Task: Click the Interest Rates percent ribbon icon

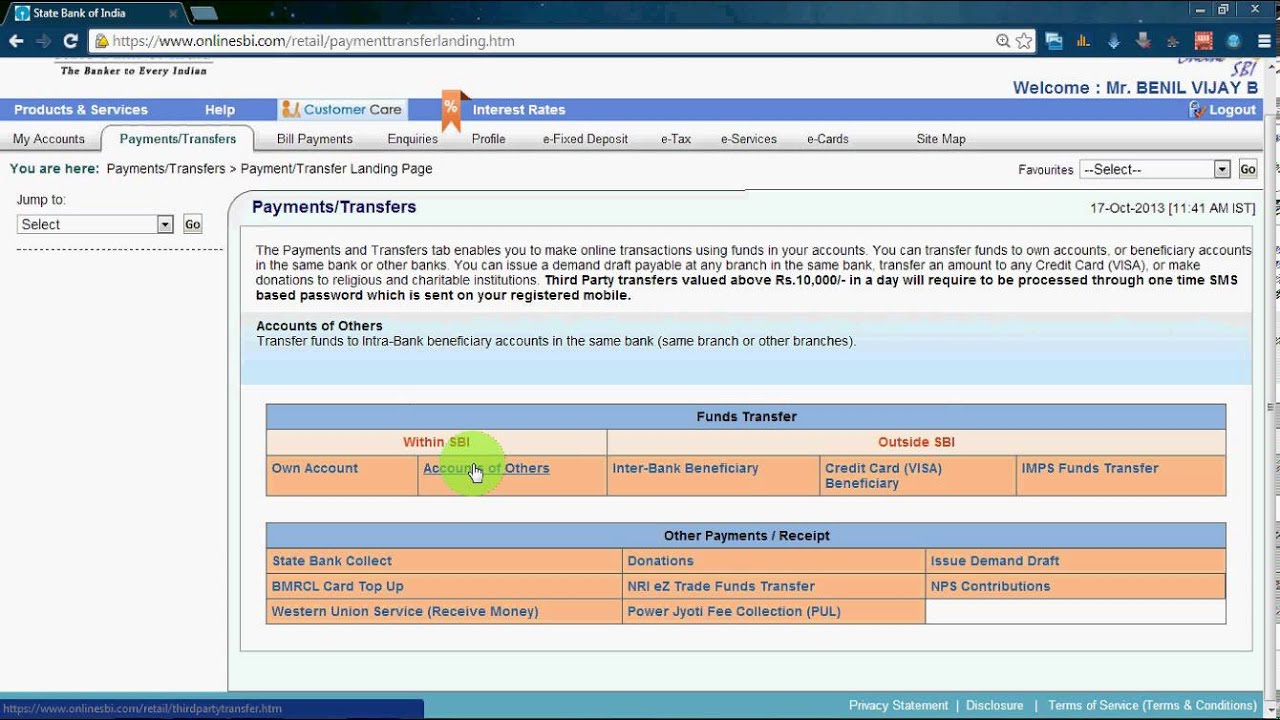Action: [451, 110]
